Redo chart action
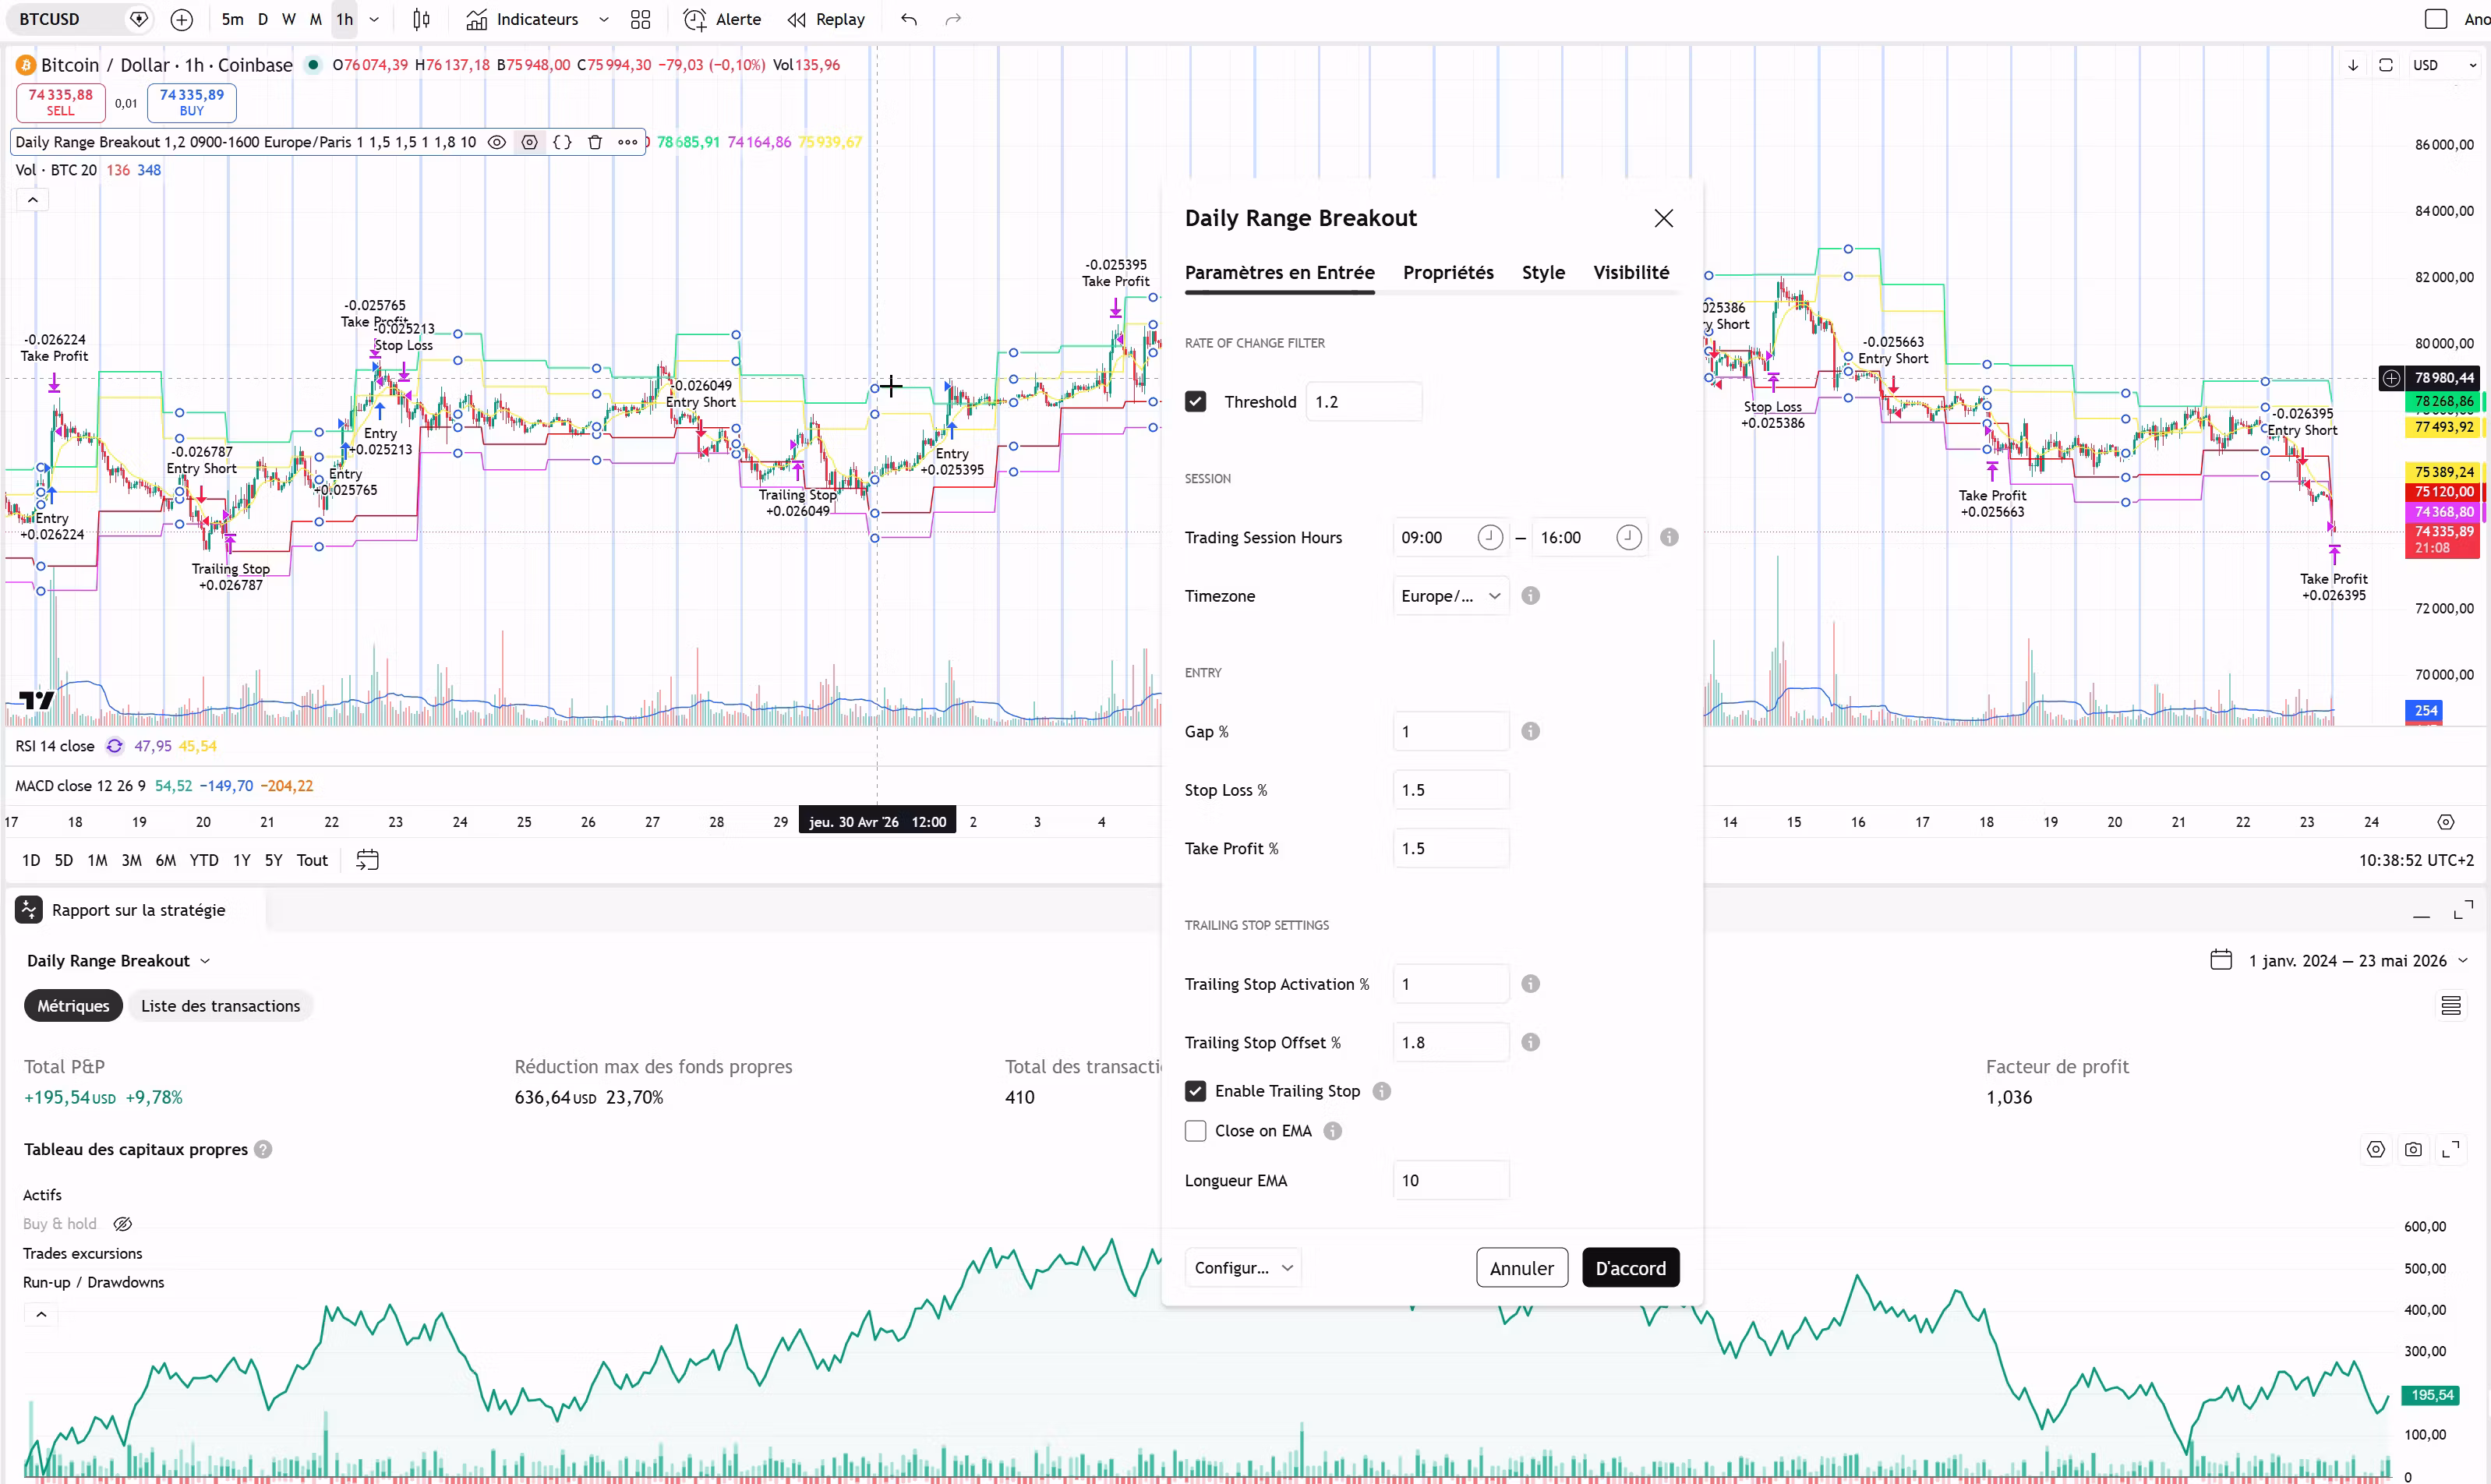 (x=953, y=19)
